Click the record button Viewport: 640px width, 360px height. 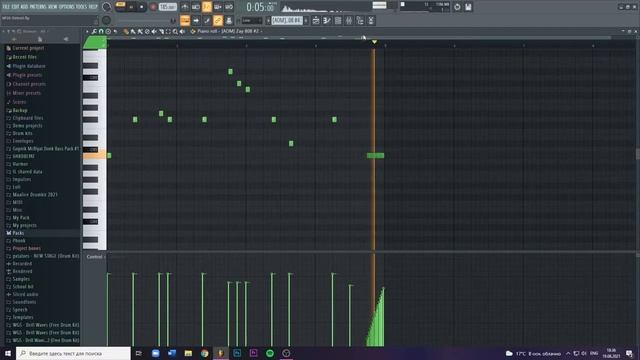pos(153,7)
